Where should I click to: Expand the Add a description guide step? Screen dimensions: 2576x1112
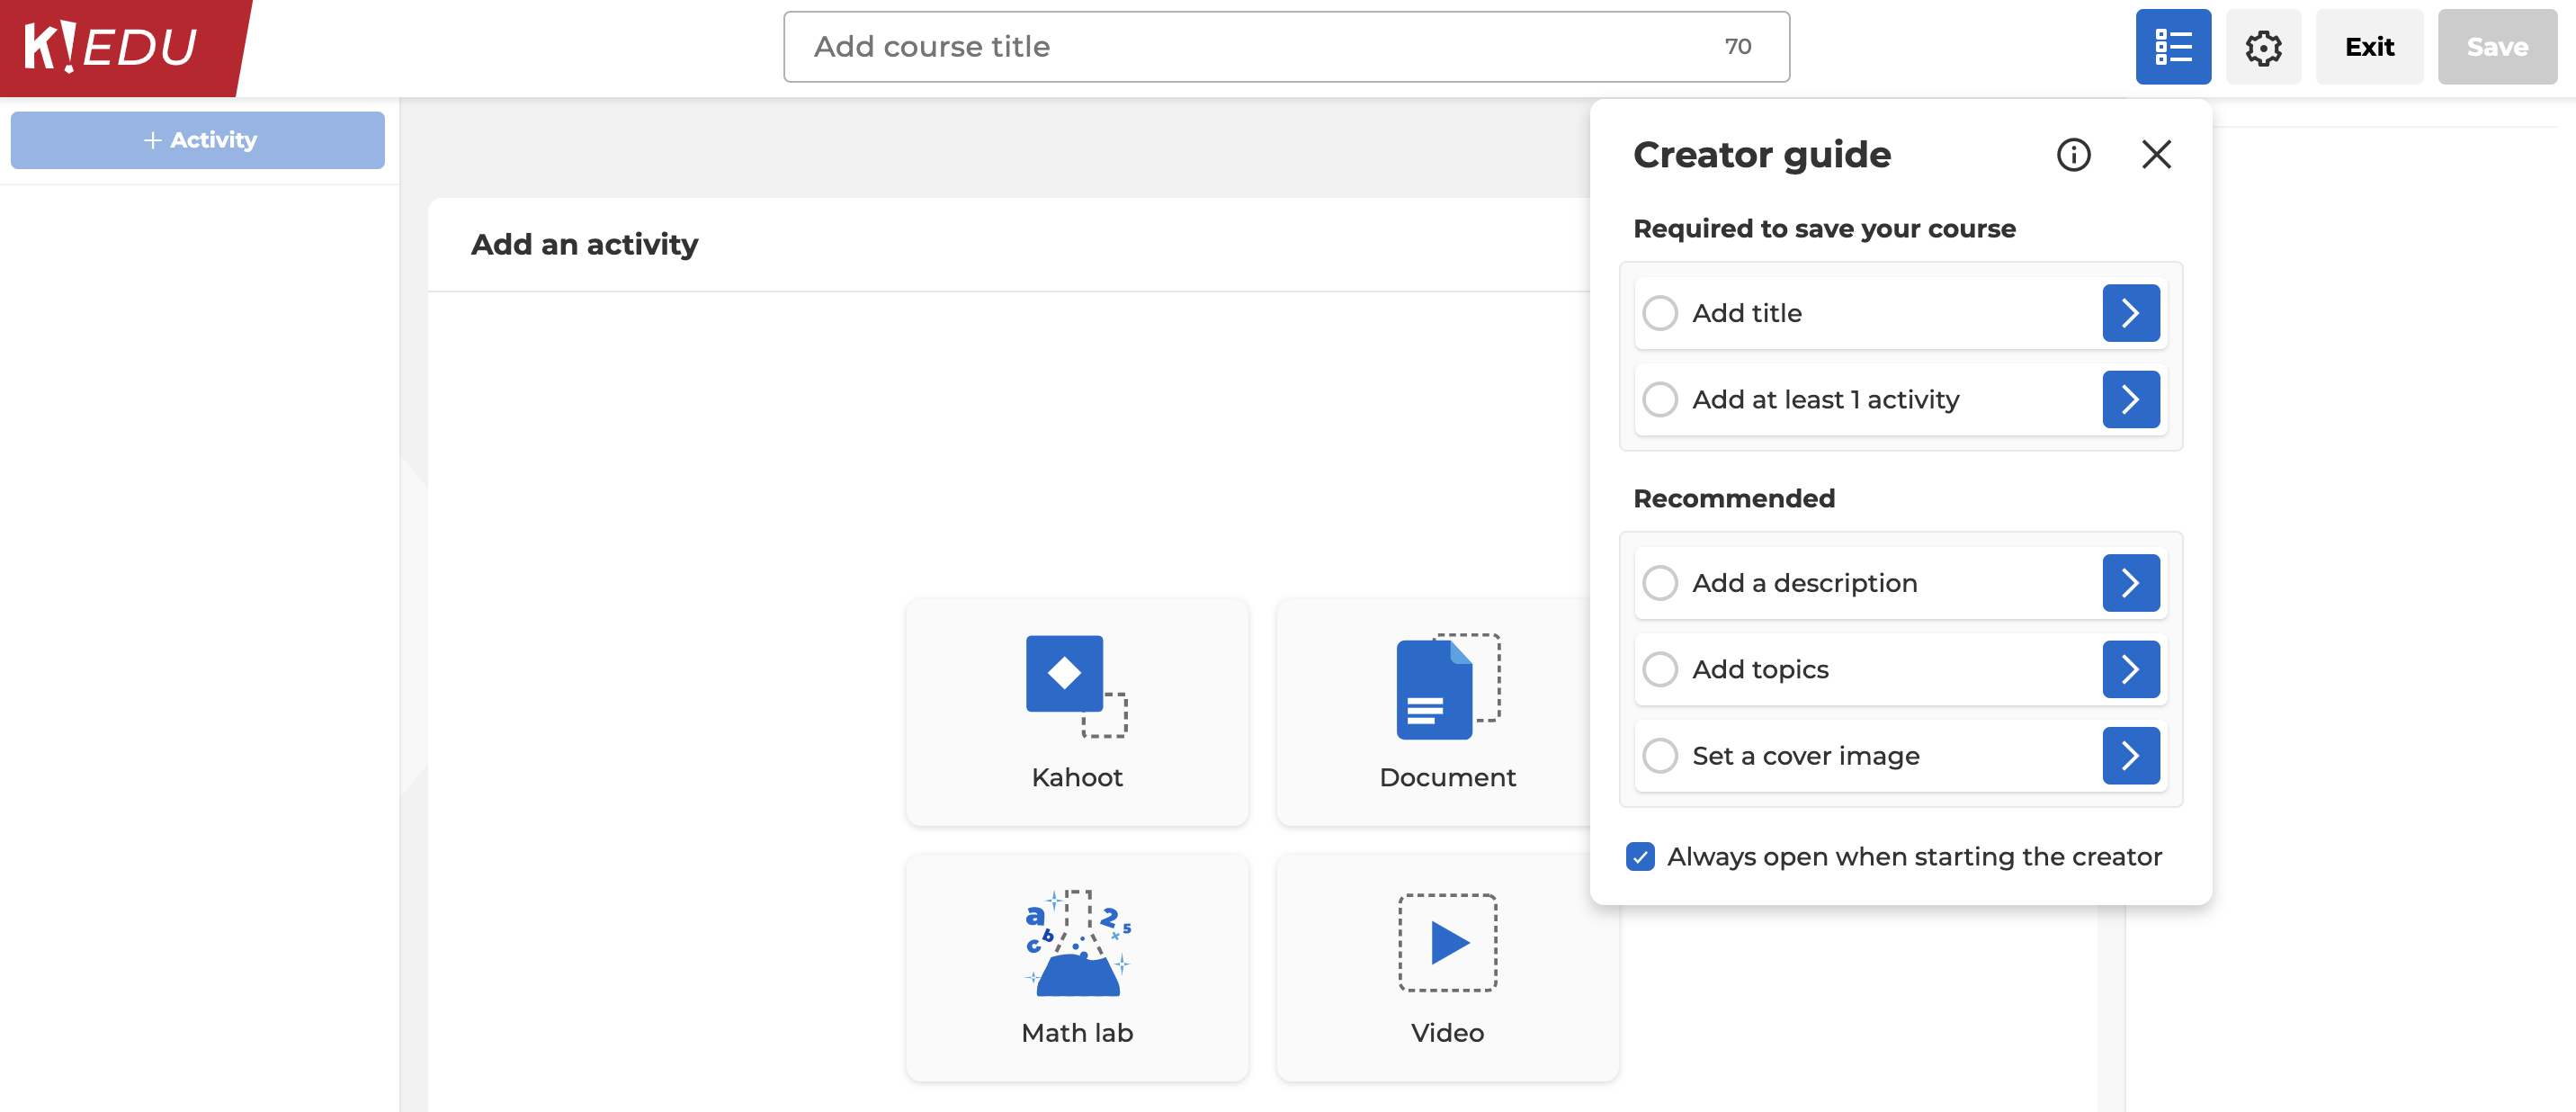[x=2131, y=581]
